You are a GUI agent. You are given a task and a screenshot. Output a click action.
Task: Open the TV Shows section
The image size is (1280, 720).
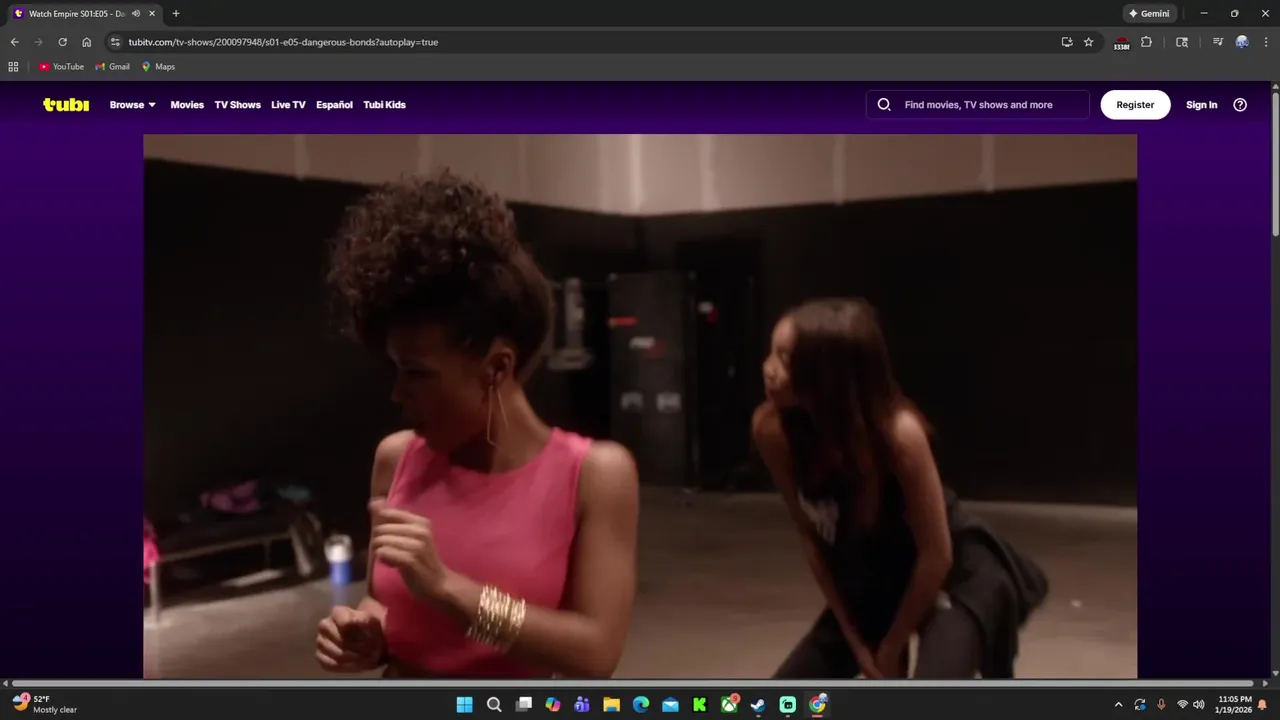click(237, 105)
